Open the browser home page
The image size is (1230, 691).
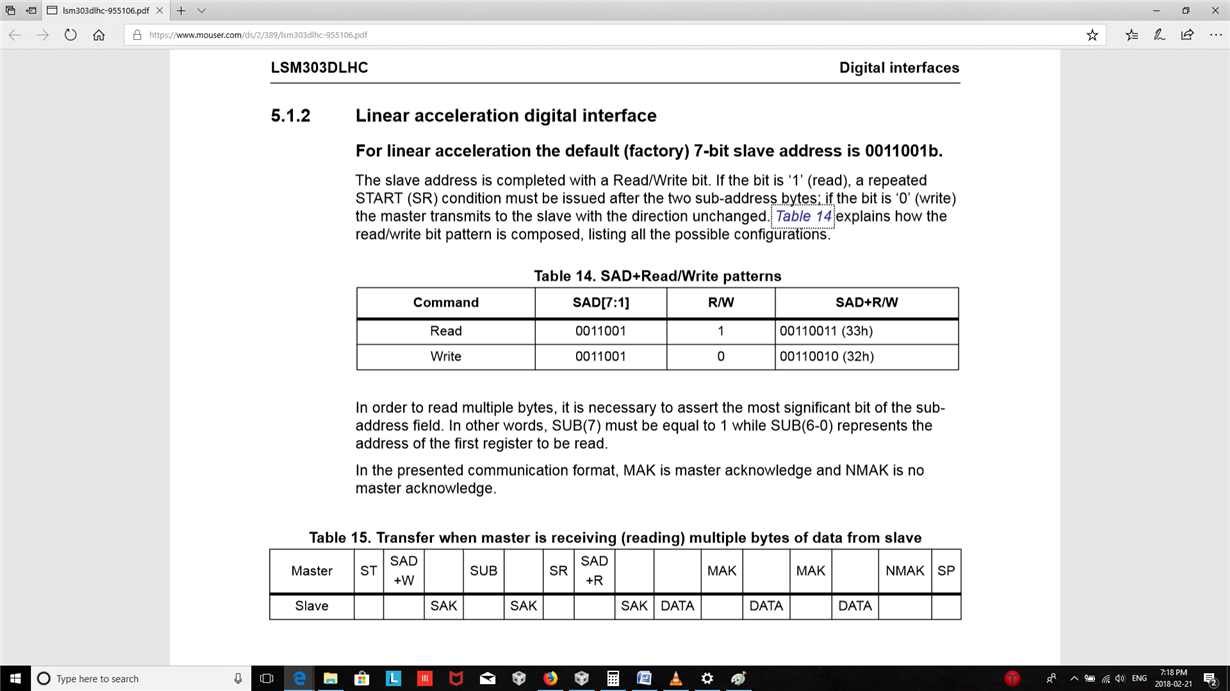click(x=98, y=35)
